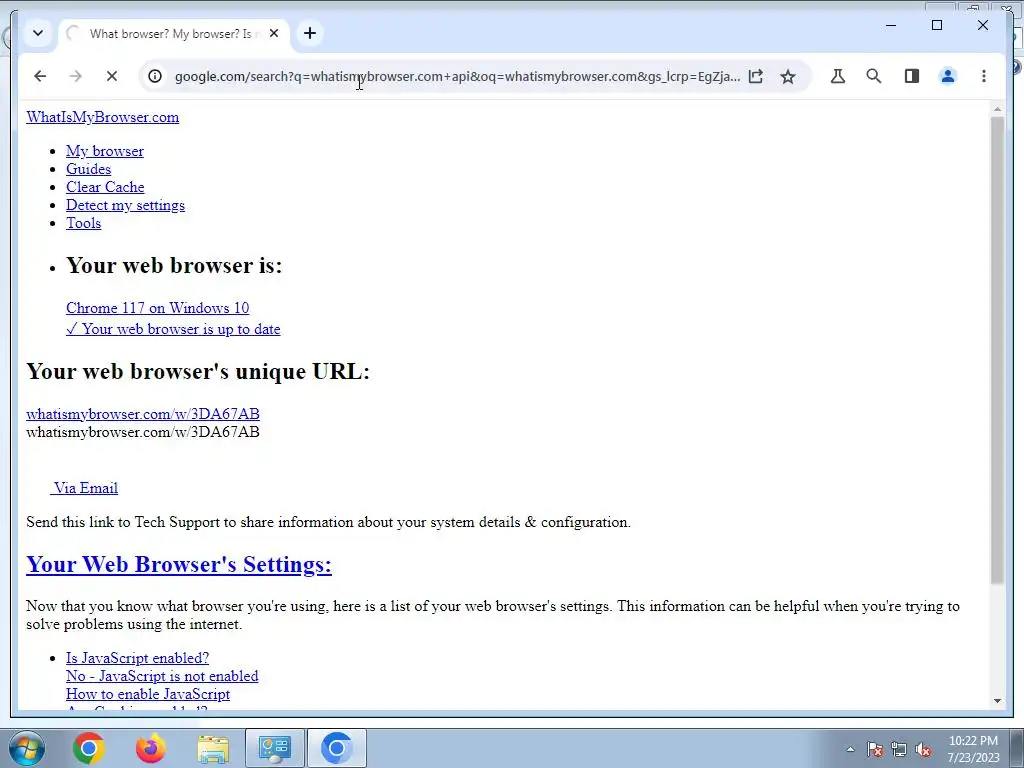Open 'Detect my settings' link
Image resolution: width=1024 pixels, height=768 pixels.
(x=125, y=205)
